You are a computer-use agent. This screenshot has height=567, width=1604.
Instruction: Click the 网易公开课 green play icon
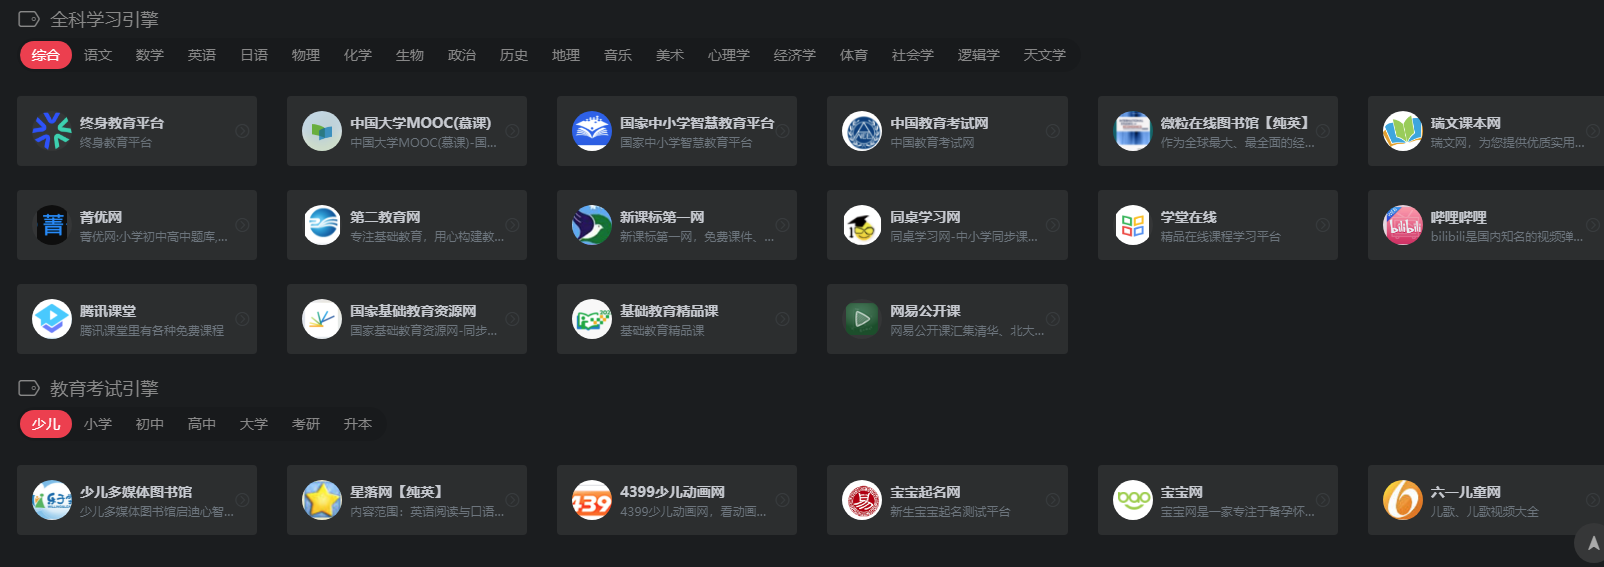tap(861, 319)
